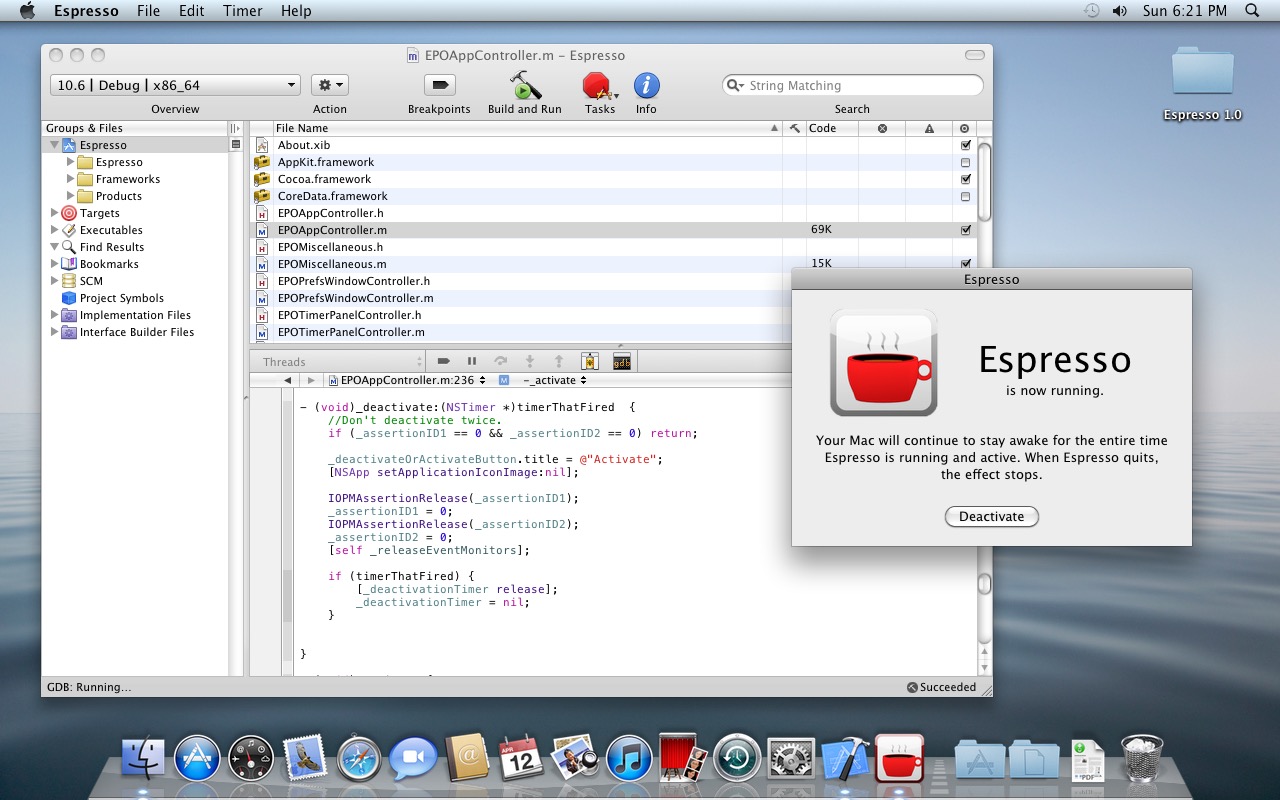The image size is (1280, 800).
Task: Click Project Symbols blue cube icon
Action: pyautogui.click(x=69, y=298)
